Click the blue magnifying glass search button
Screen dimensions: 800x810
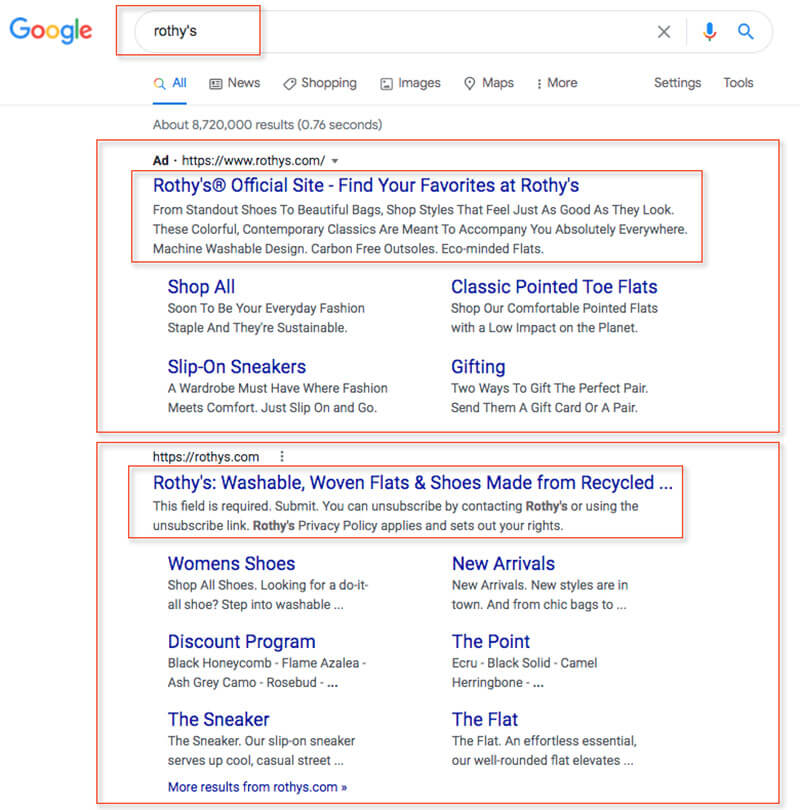click(745, 32)
